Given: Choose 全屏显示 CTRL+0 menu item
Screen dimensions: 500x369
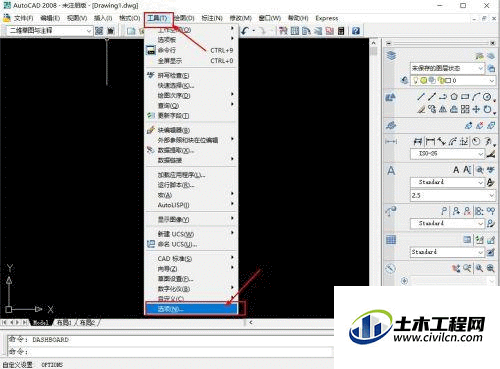Looking at the screenshot, I should click(x=191, y=61).
